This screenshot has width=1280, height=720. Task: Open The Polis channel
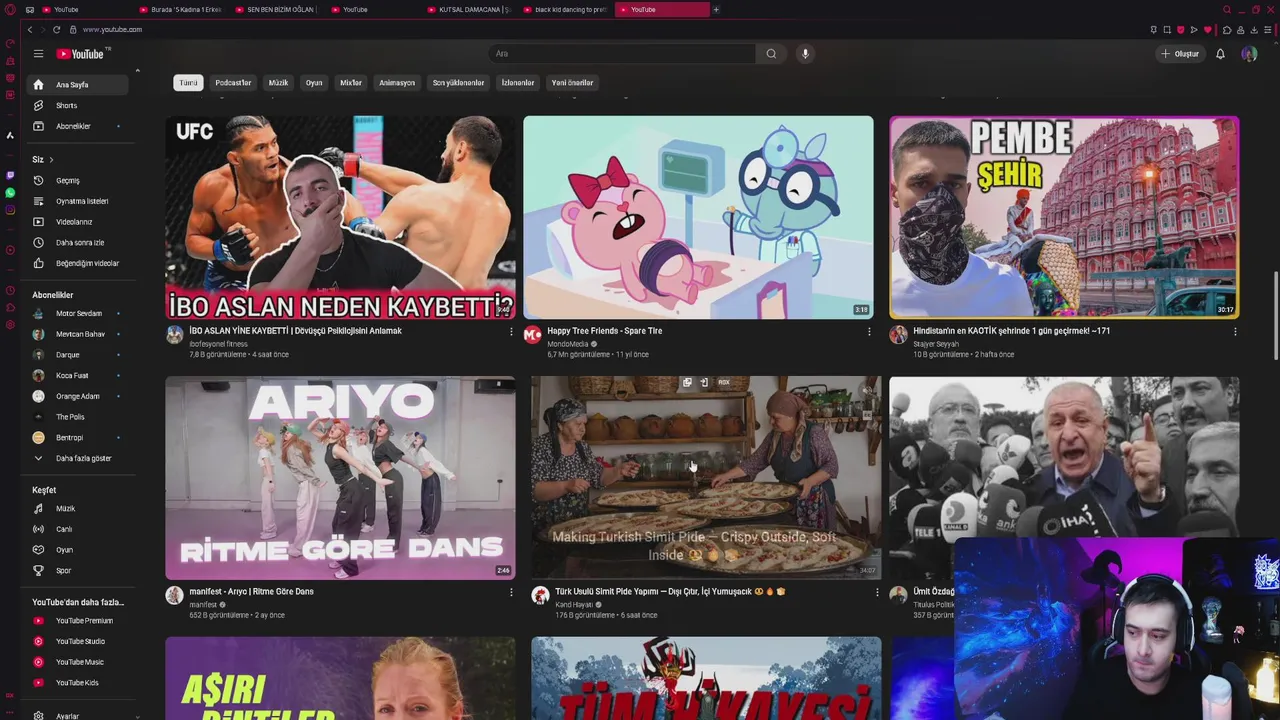[x=78, y=417]
